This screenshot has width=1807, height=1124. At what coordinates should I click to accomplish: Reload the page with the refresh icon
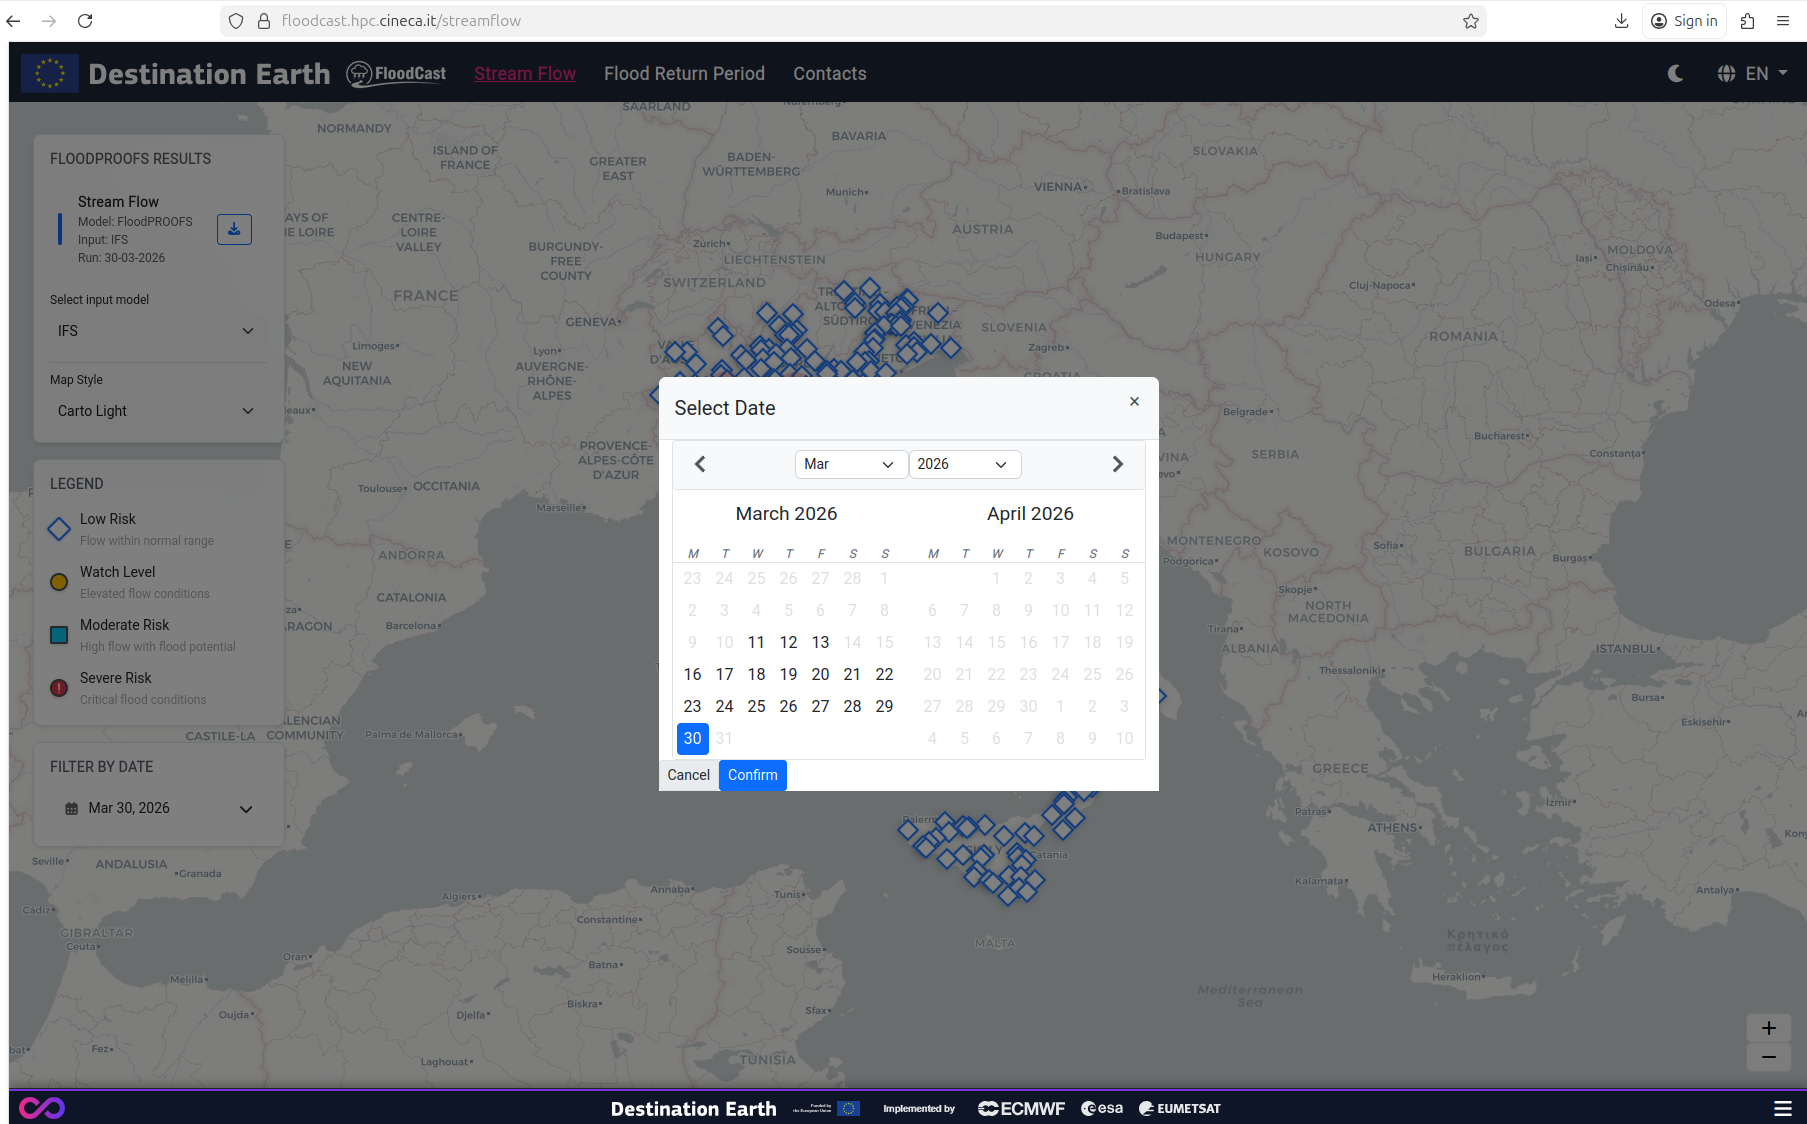pos(85,21)
